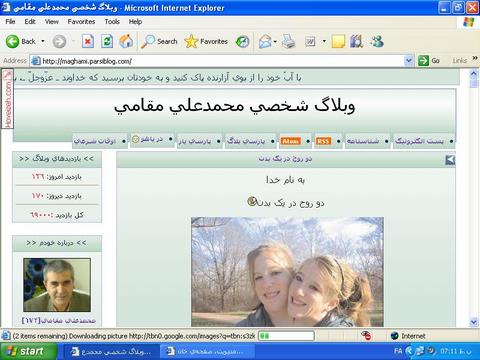The image size is (480, 360).
Task: Expand the Back button history dropdown arrow
Action: click(x=43, y=41)
